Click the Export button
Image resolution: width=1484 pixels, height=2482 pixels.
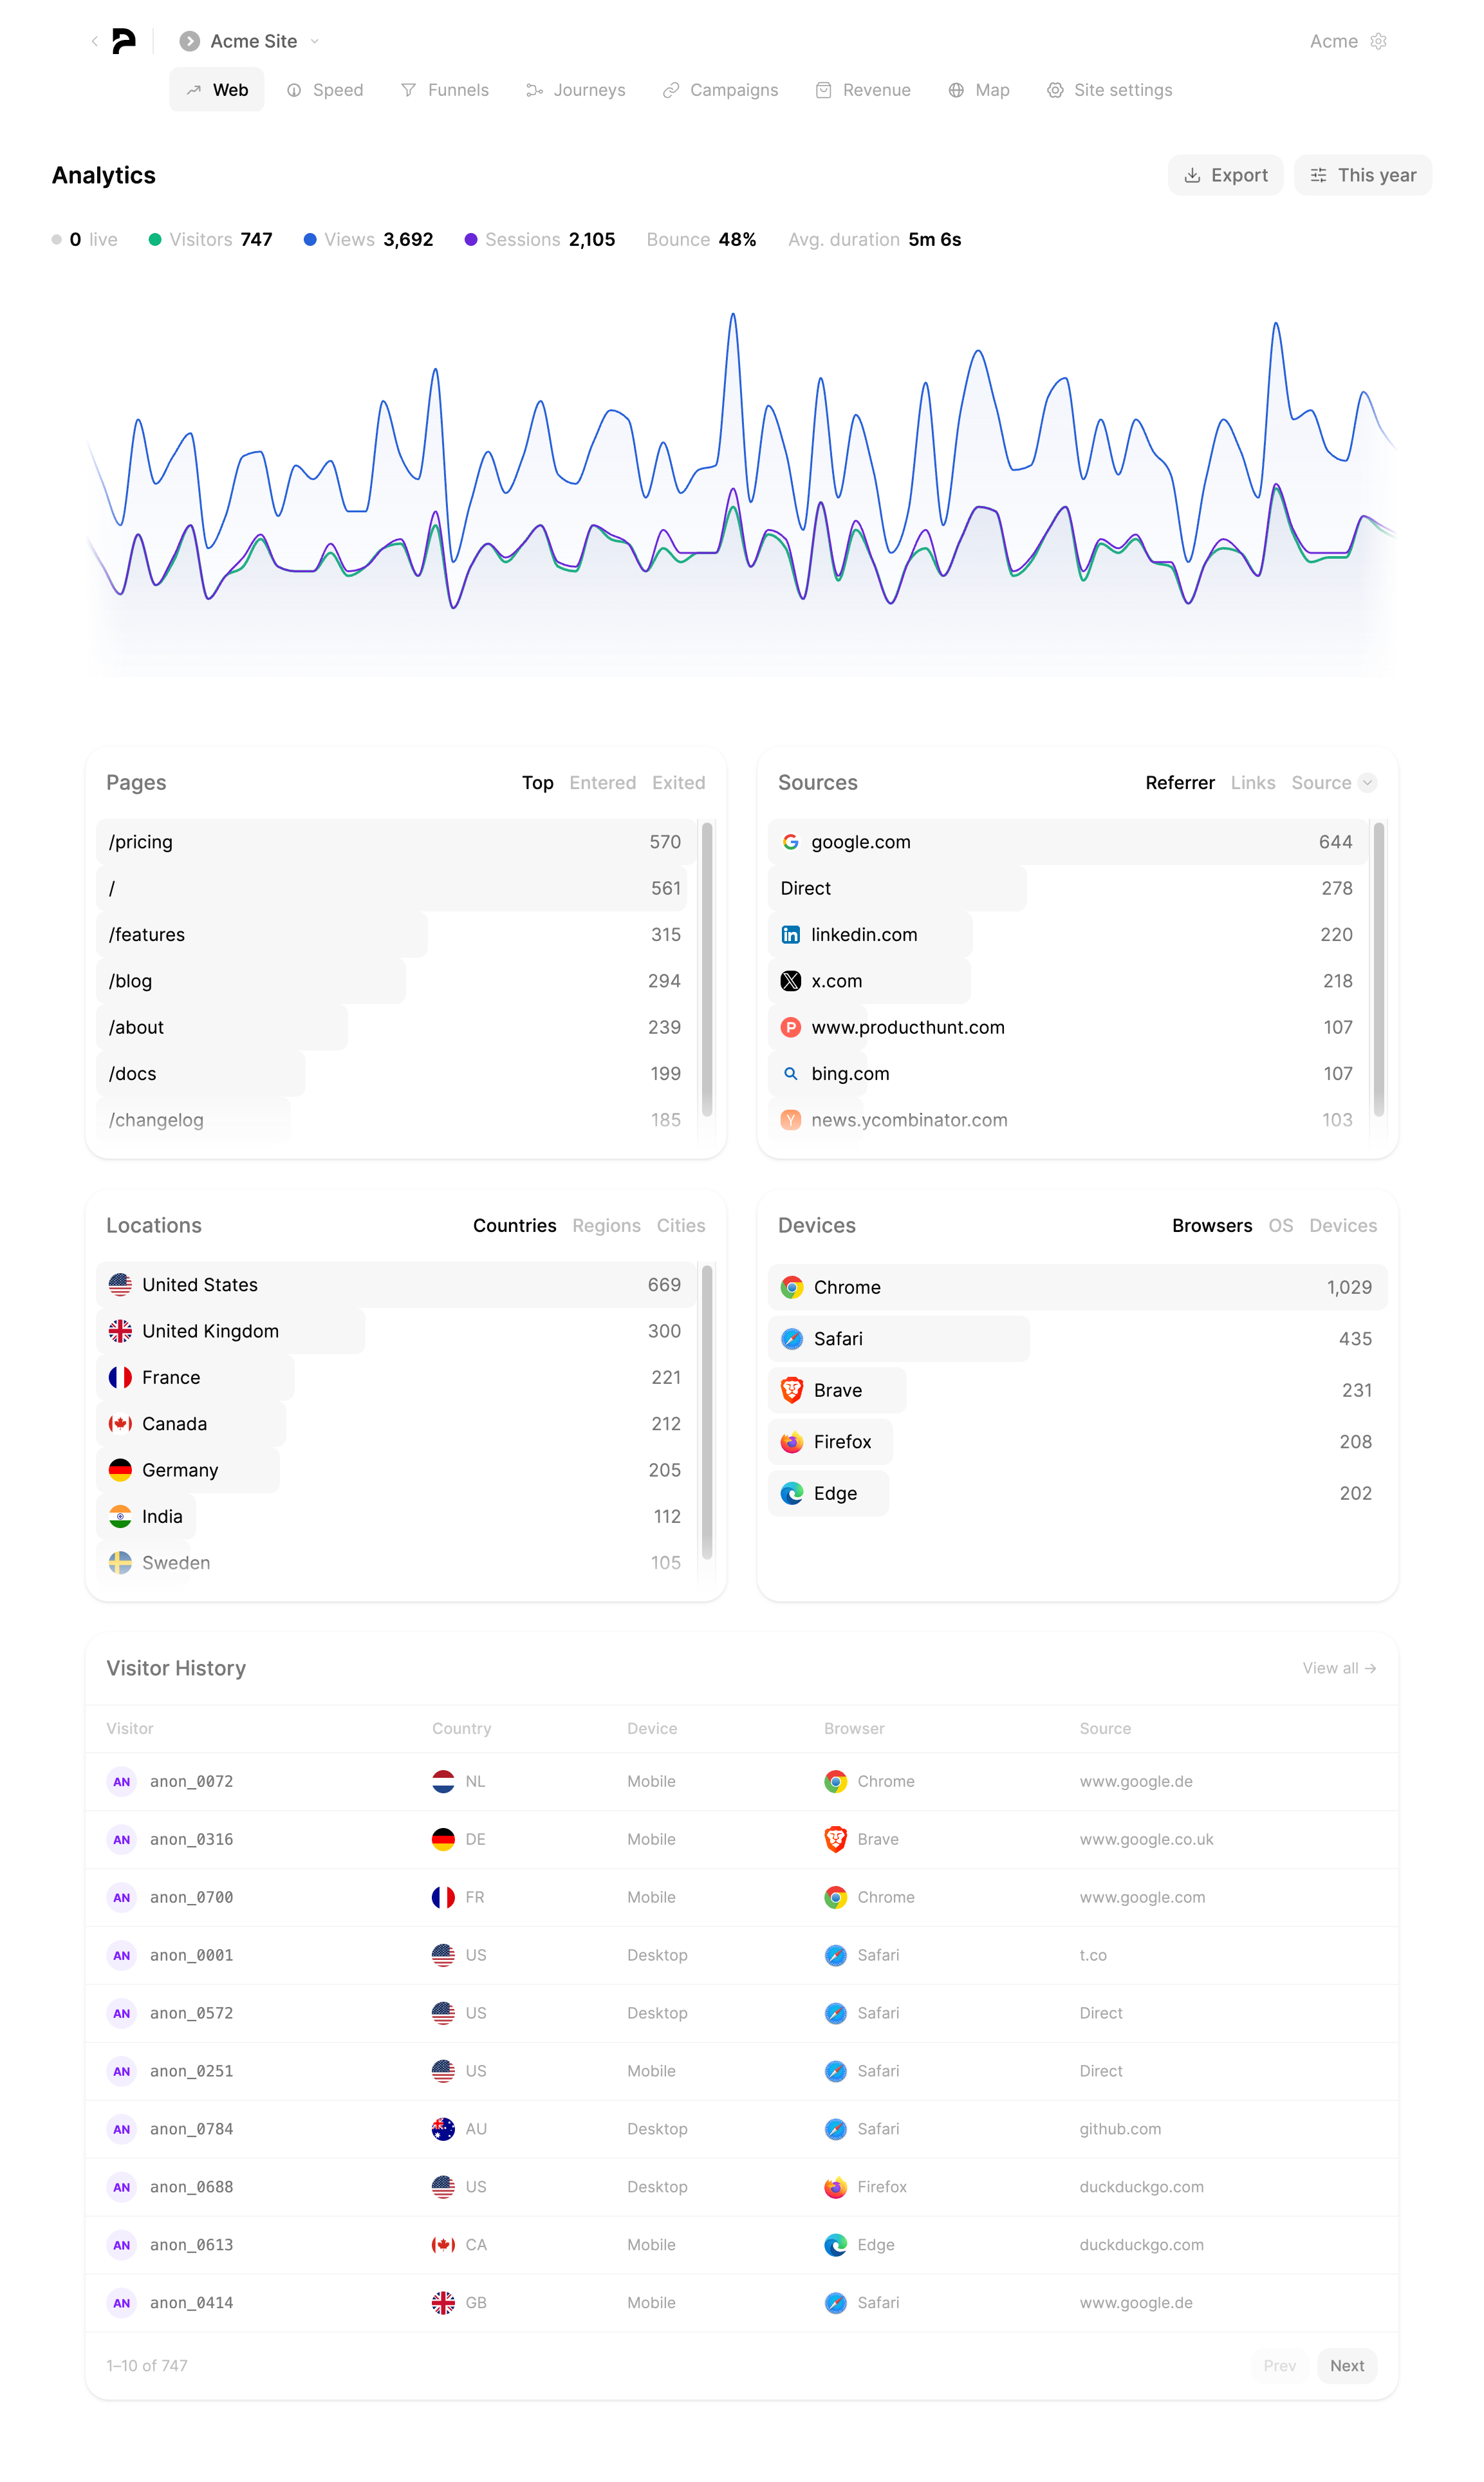pyautogui.click(x=1225, y=175)
